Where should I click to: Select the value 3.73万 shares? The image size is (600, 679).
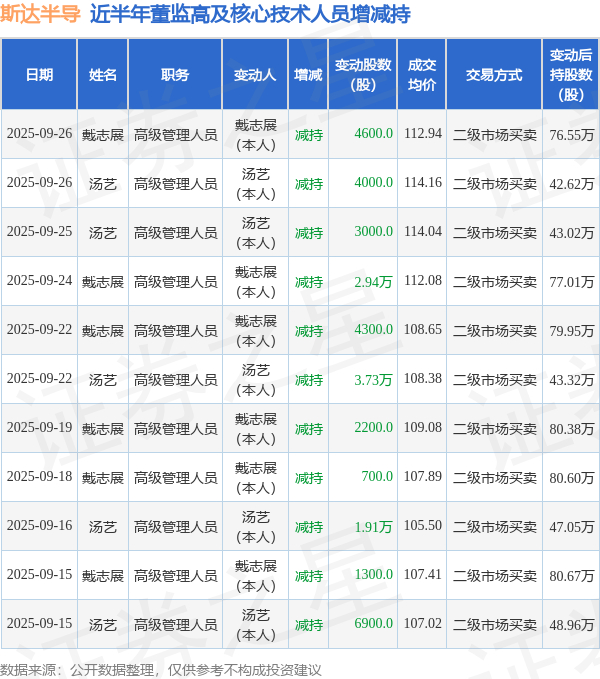(373, 380)
